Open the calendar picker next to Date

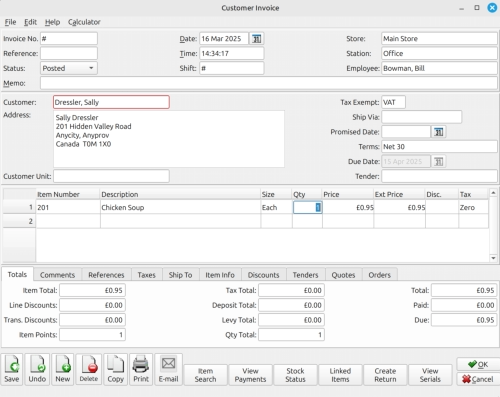tap(256, 39)
